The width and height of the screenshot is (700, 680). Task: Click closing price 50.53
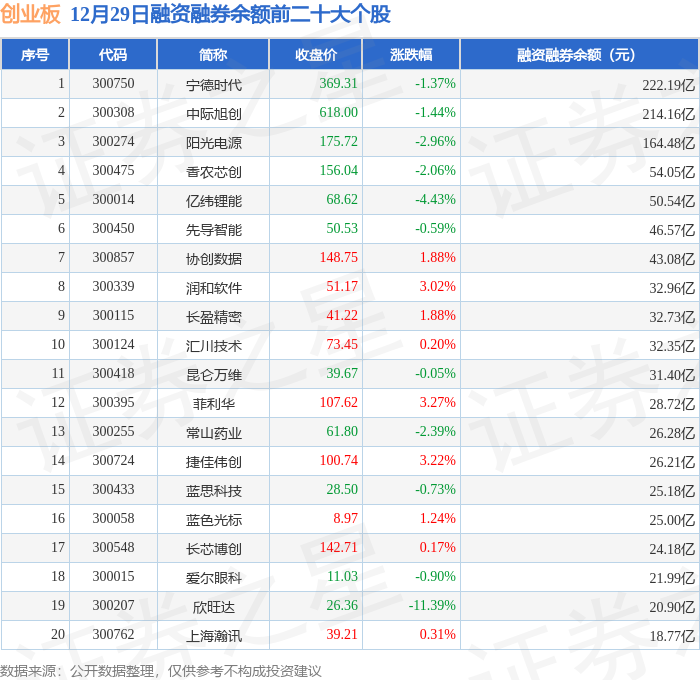click(342, 229)
